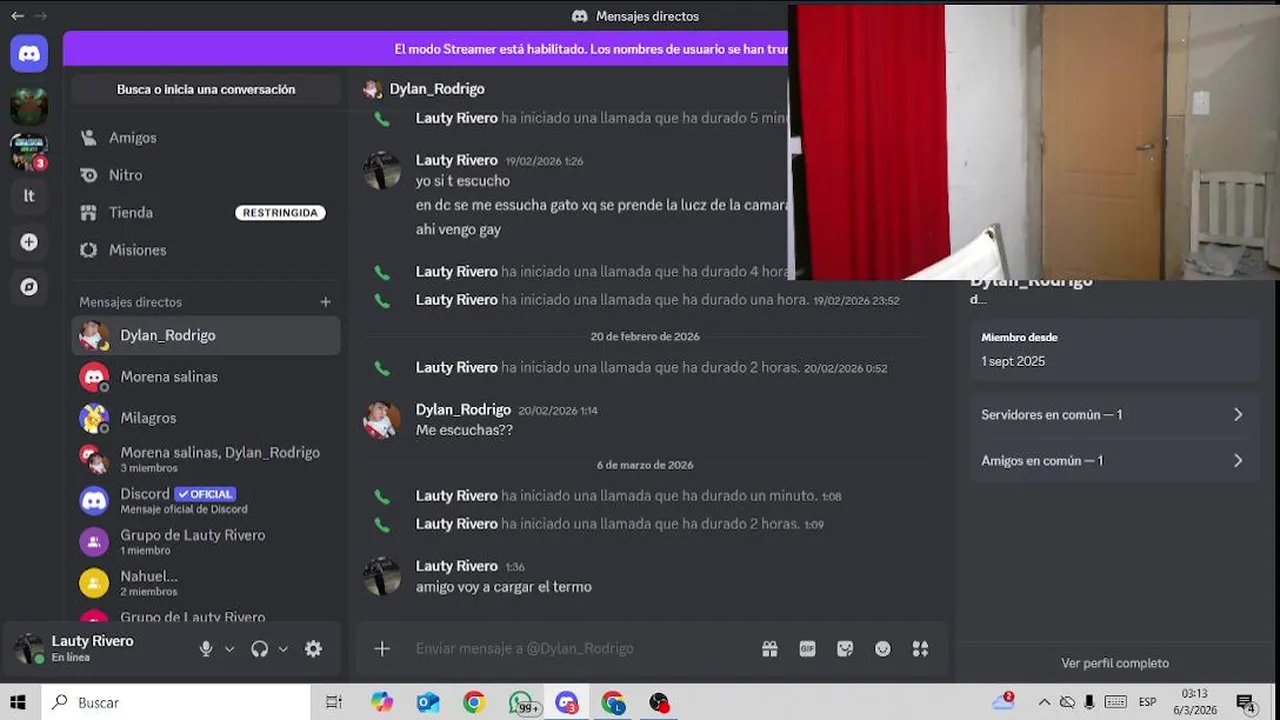Click message field to Dylan_Rodrigo
Viewport: 1280px width, 720px height.
[580, 649]
